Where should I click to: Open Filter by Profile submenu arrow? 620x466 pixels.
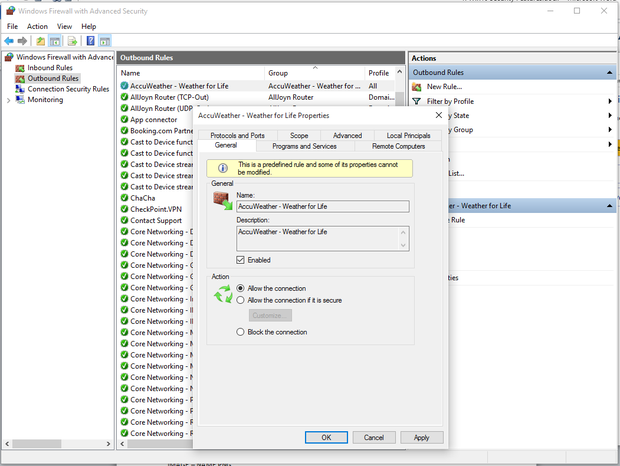pos(610,101)
